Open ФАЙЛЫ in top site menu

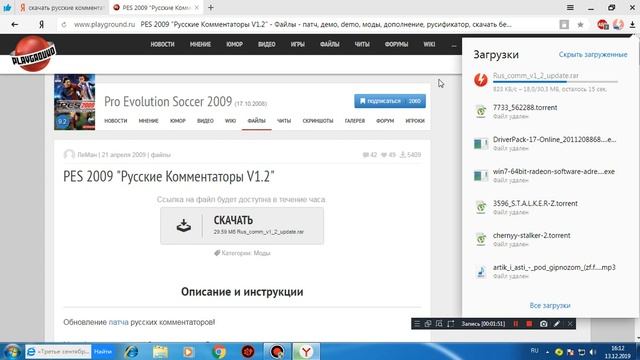329,44
